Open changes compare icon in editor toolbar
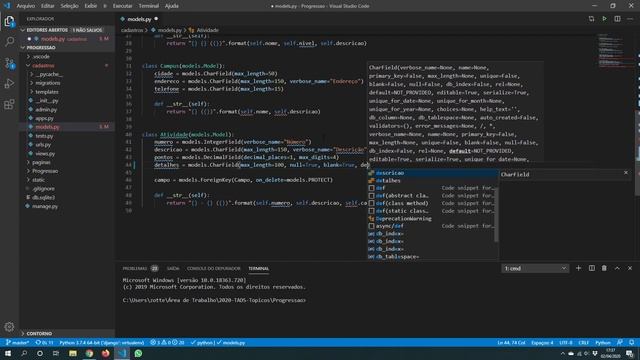 click(x=591, y=19)
